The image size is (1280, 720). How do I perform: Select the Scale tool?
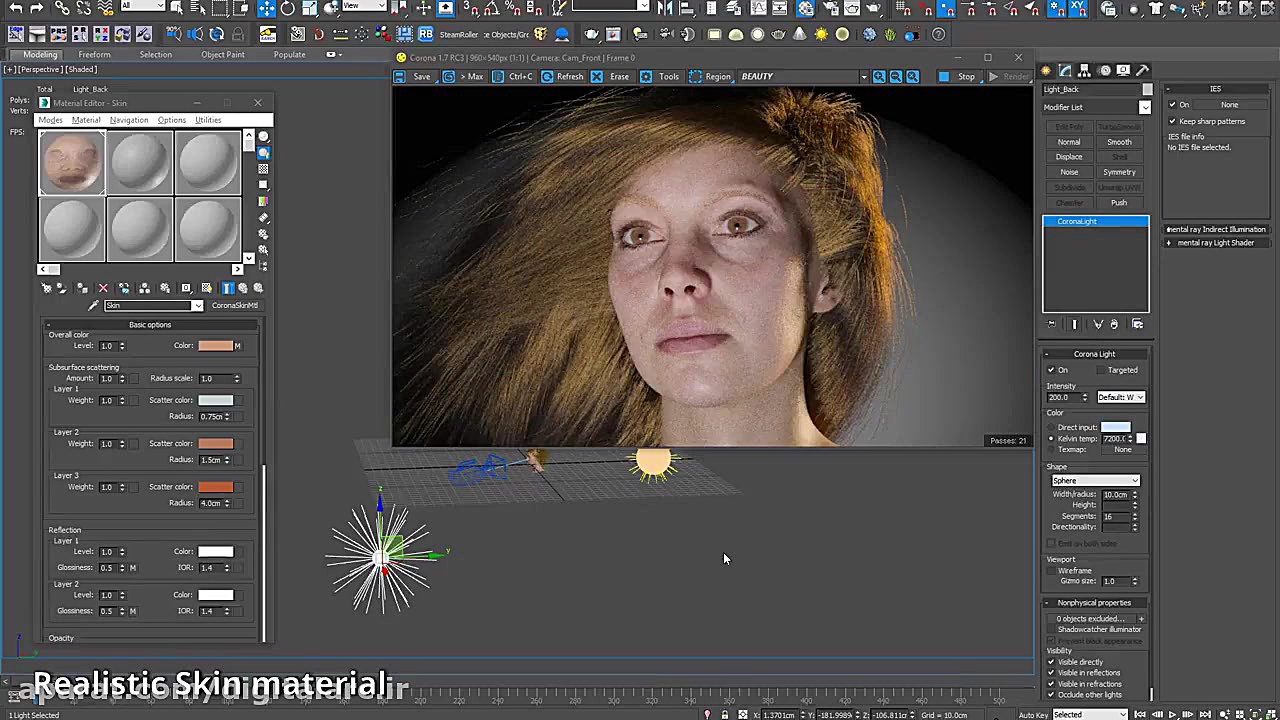[310, 9]
